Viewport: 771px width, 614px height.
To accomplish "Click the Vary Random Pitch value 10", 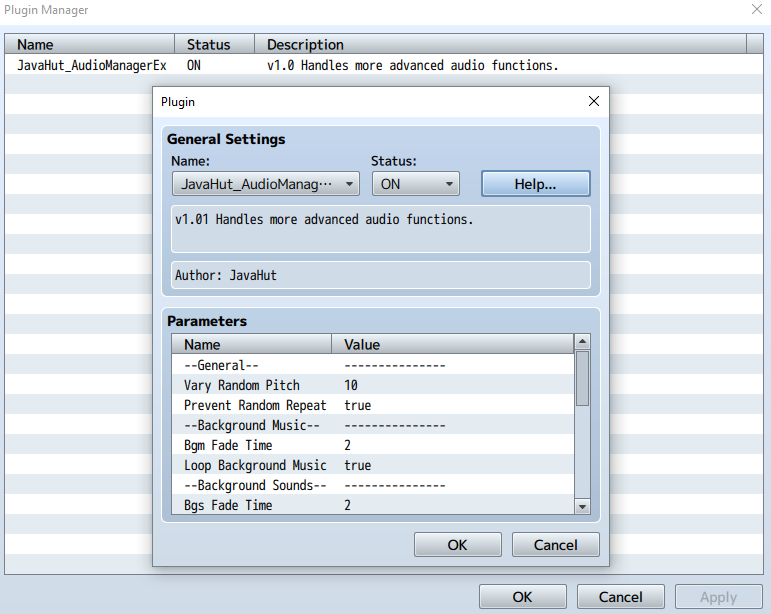I will [351, 385].
